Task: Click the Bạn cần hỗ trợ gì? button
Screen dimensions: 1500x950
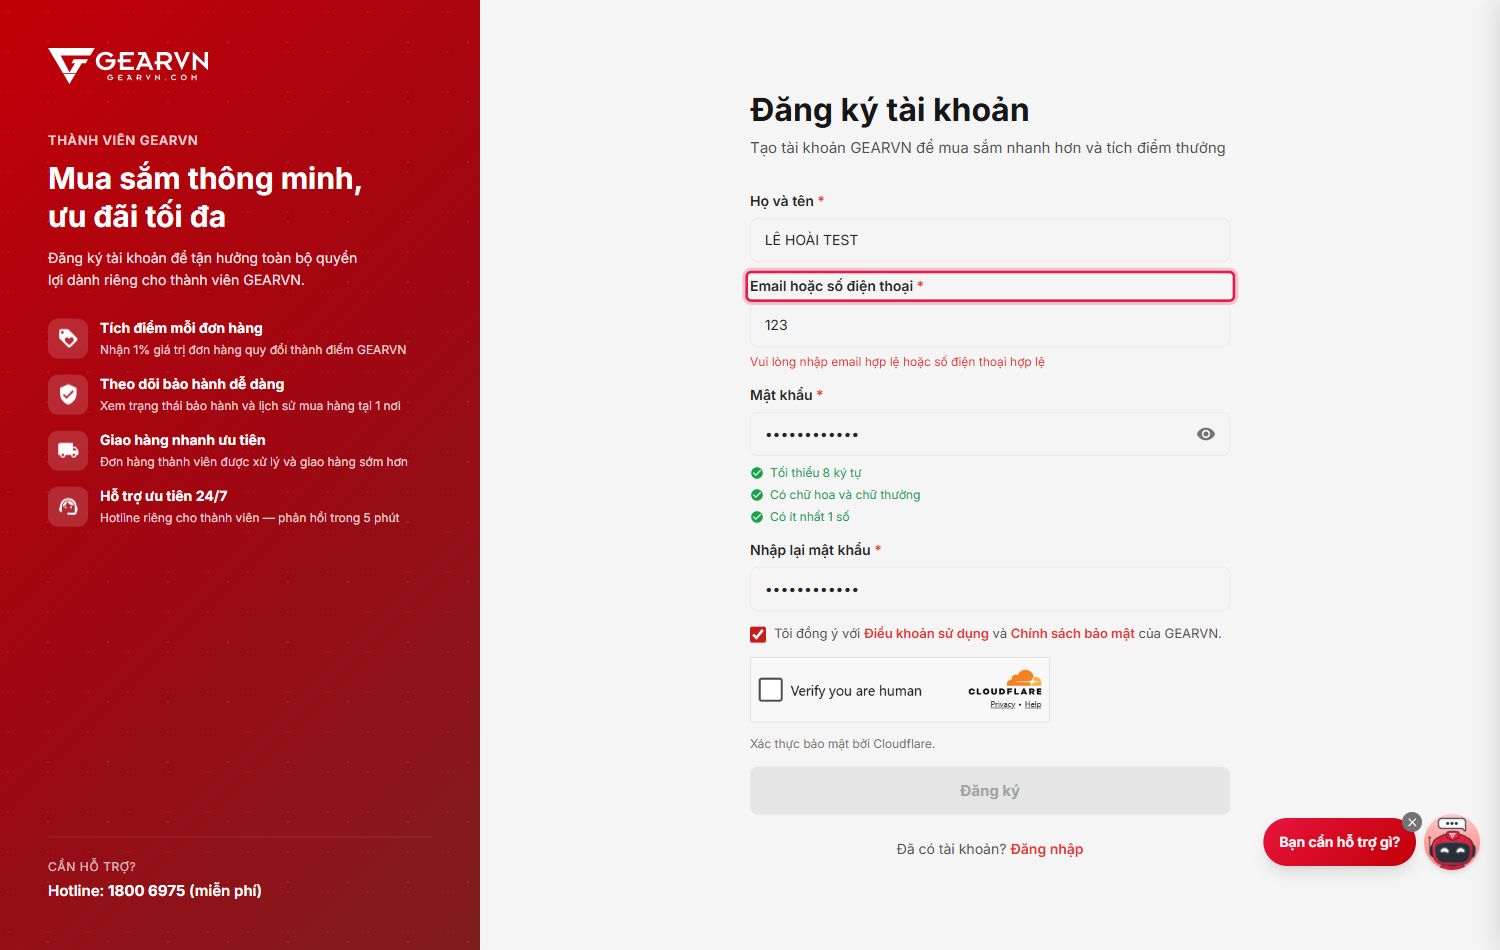Action: click(x=1339, y=842)
